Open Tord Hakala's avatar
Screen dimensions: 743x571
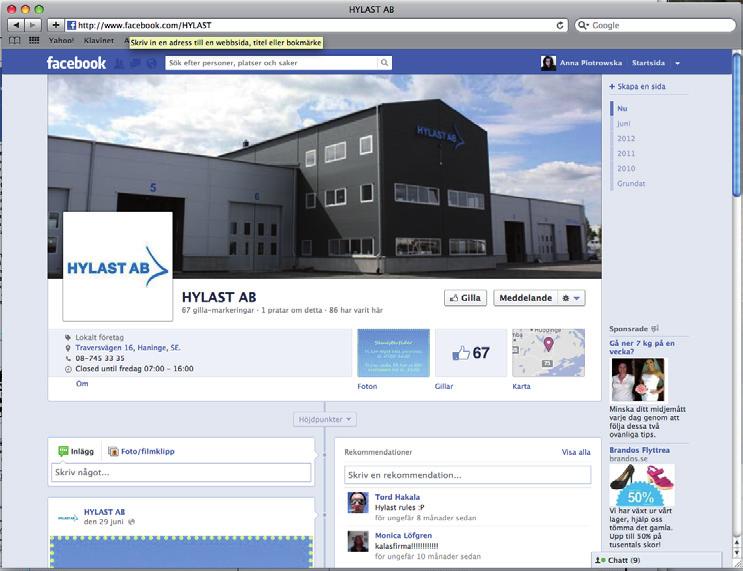358,502
